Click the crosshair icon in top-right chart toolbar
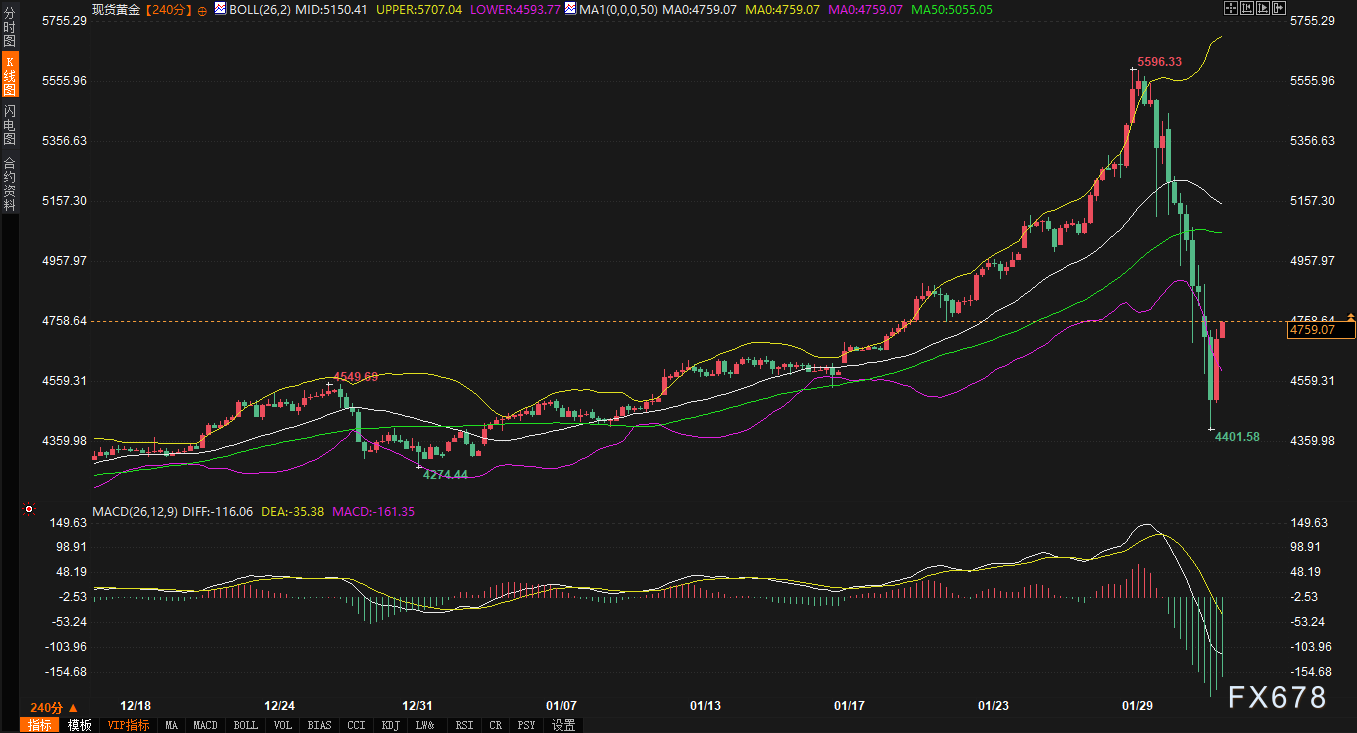The width and height of the screenshot is (1357, 733). tap(1232, 8)
